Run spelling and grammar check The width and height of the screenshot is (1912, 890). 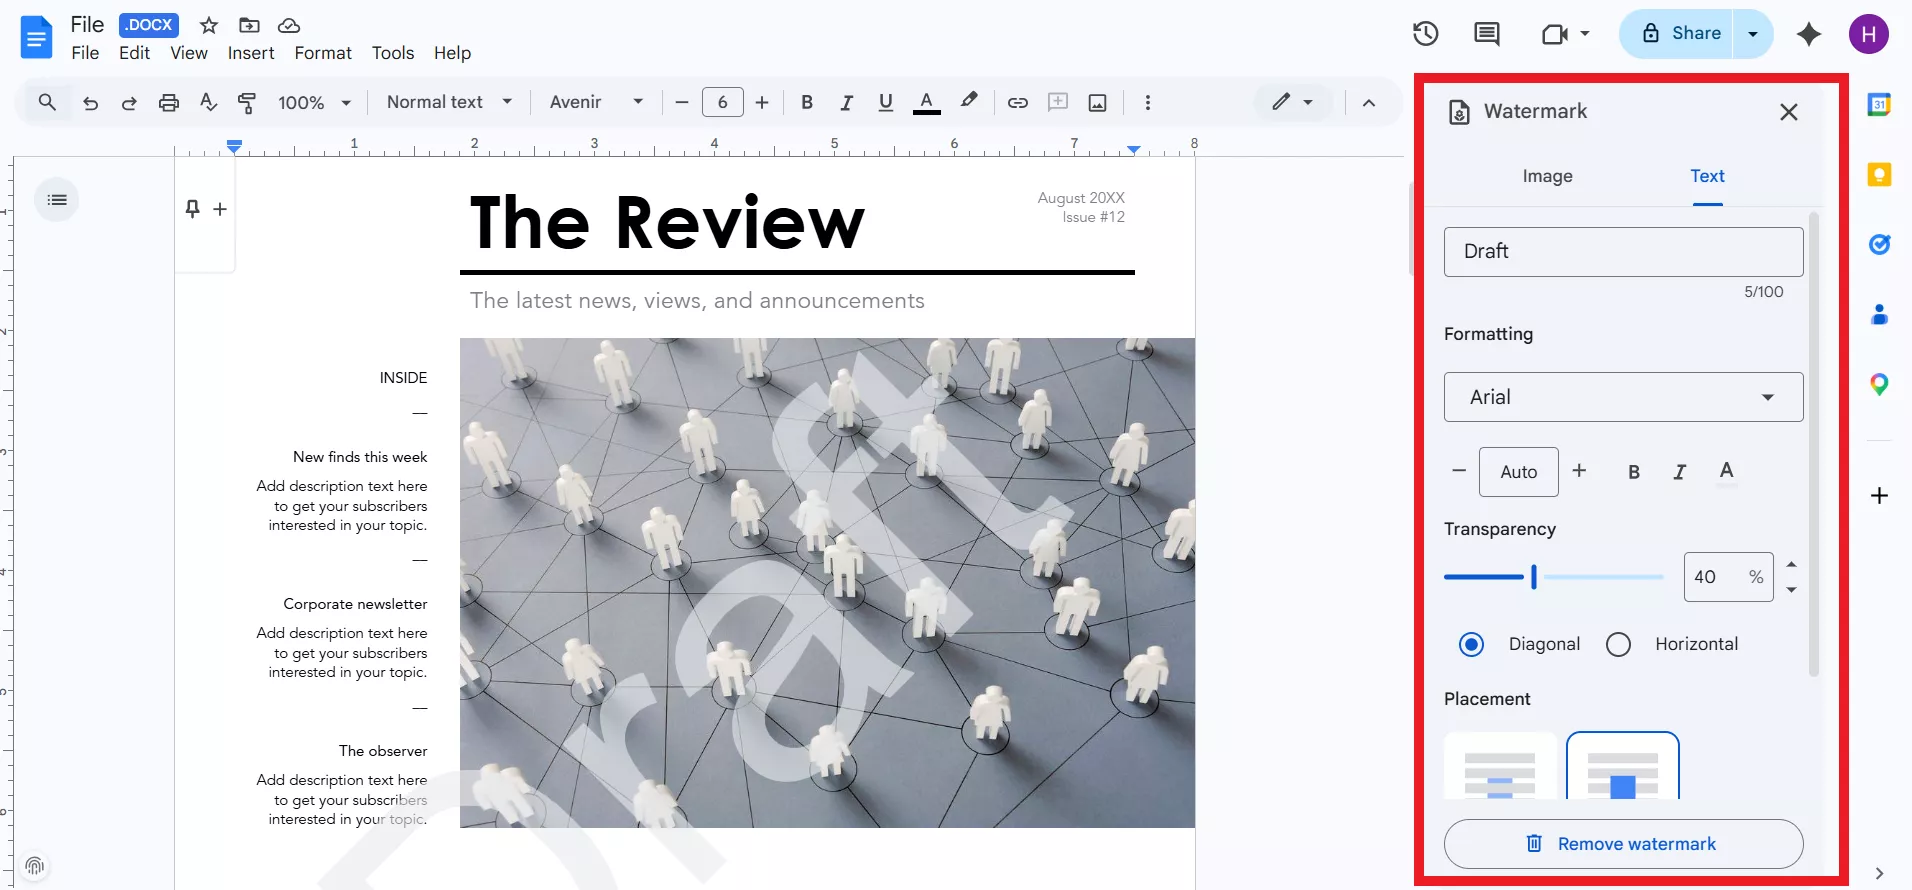208,102
